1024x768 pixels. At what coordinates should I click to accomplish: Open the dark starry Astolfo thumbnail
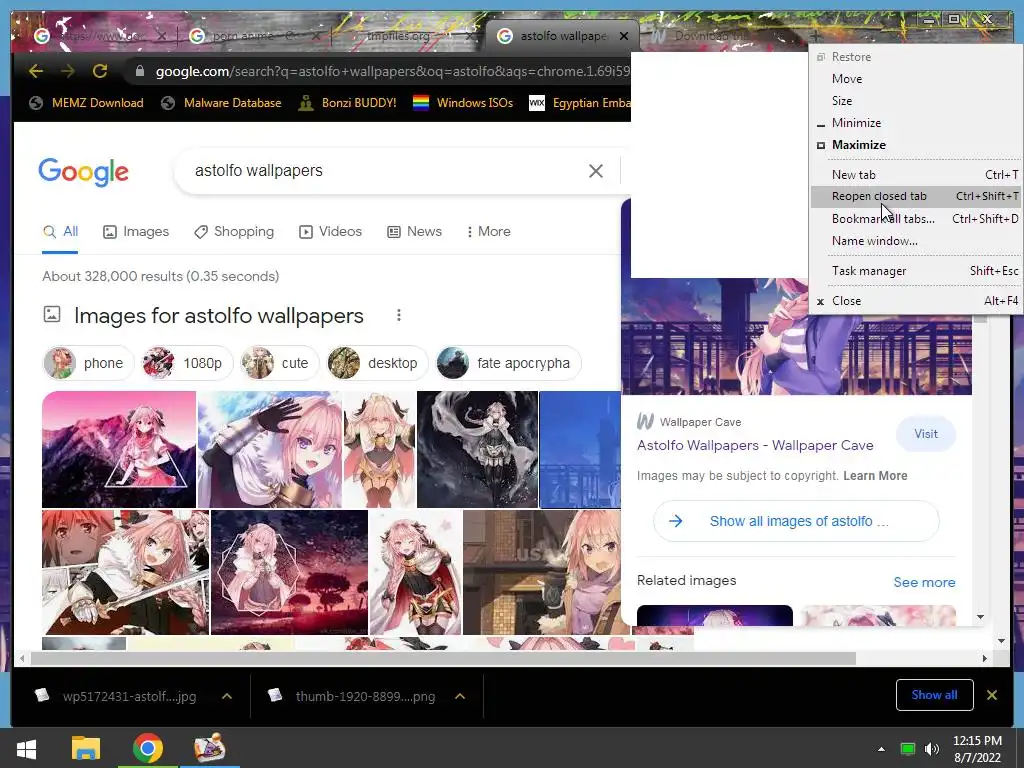(x=477, y=449)
